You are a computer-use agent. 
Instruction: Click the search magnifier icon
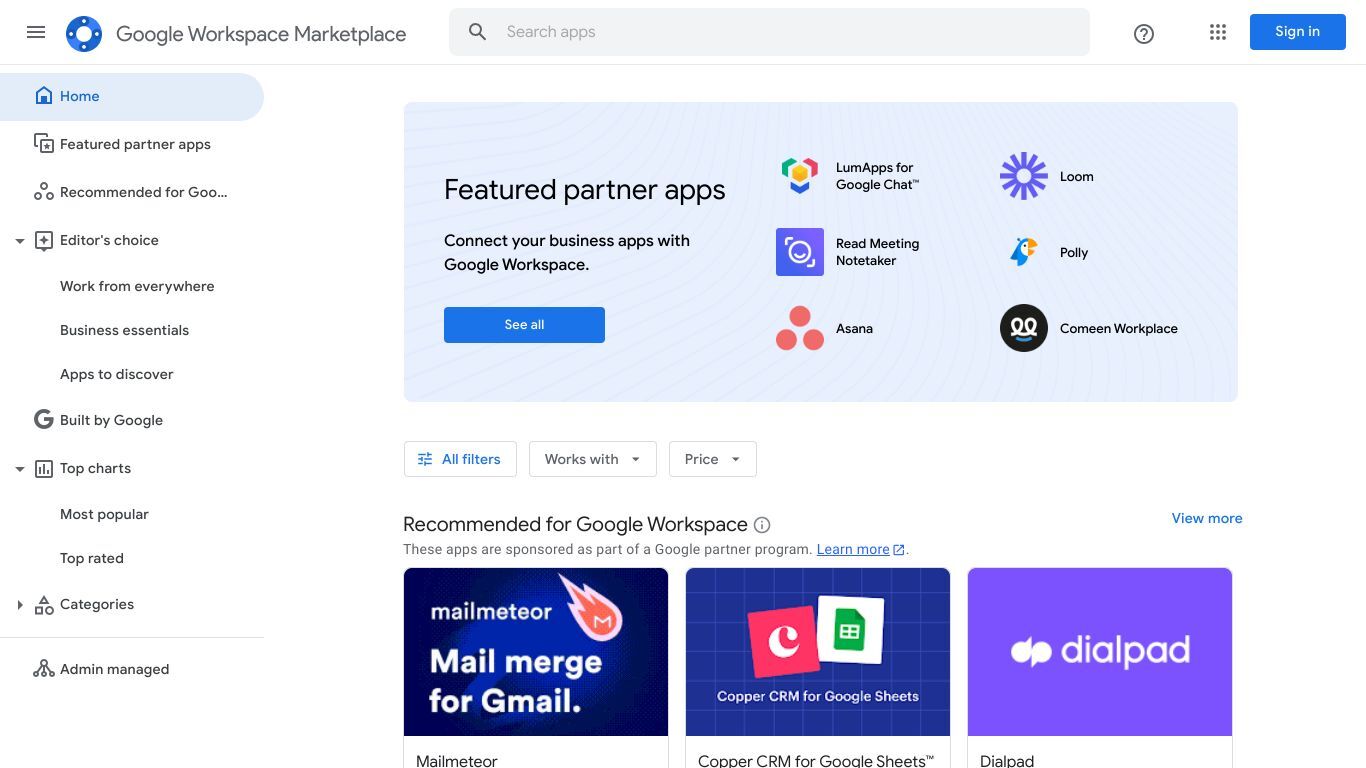[478, 32]
